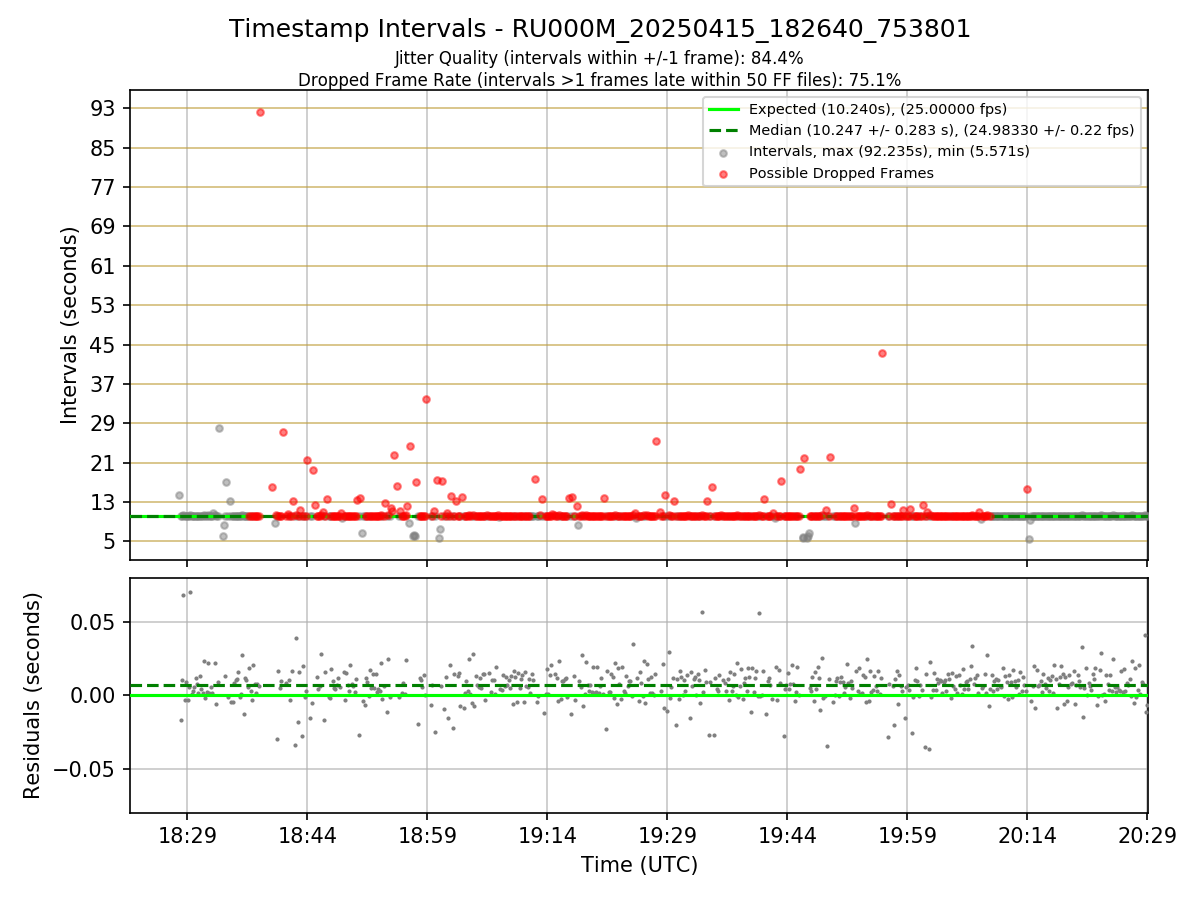Screen dimensions: 1200x900
Task: Click the Jitter Quality 84.4% subtitle line
Action: pos(599,58)
